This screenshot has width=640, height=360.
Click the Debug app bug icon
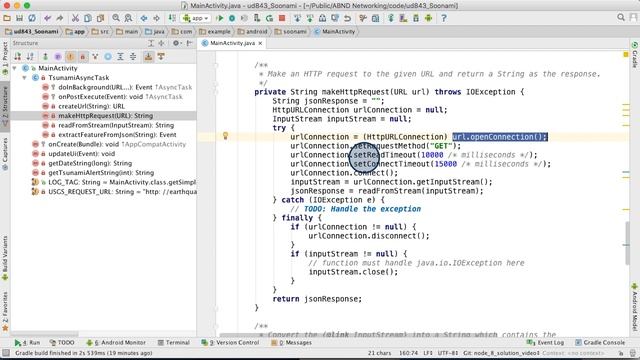[232, 18]
